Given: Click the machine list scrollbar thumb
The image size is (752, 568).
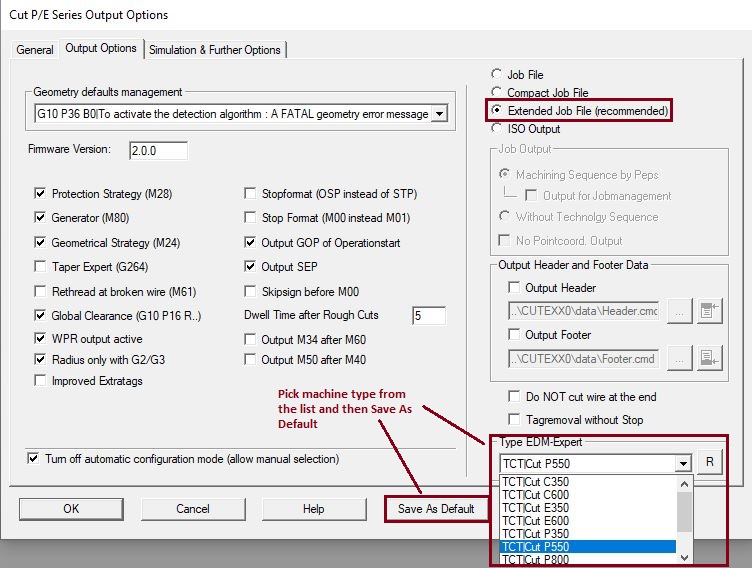Looking at the screenshot, I should (684, 512).
